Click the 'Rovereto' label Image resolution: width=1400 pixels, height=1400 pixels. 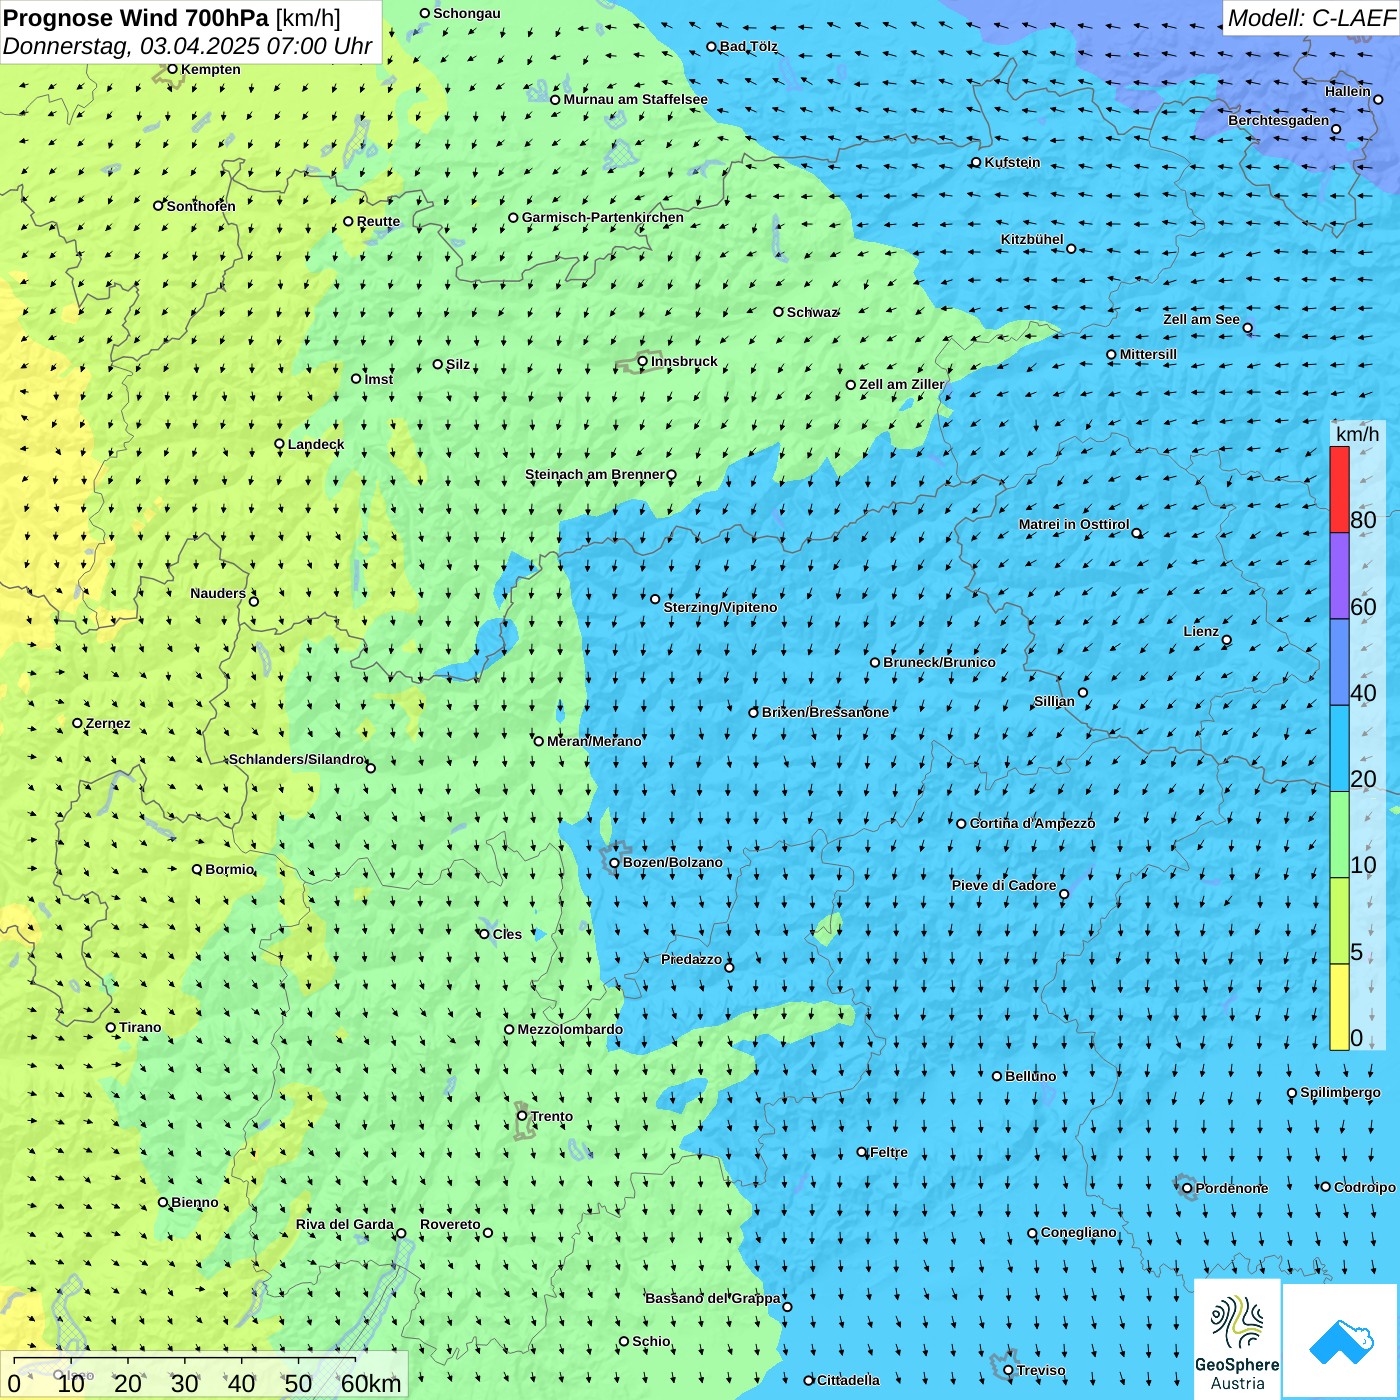coord(450,1224)
